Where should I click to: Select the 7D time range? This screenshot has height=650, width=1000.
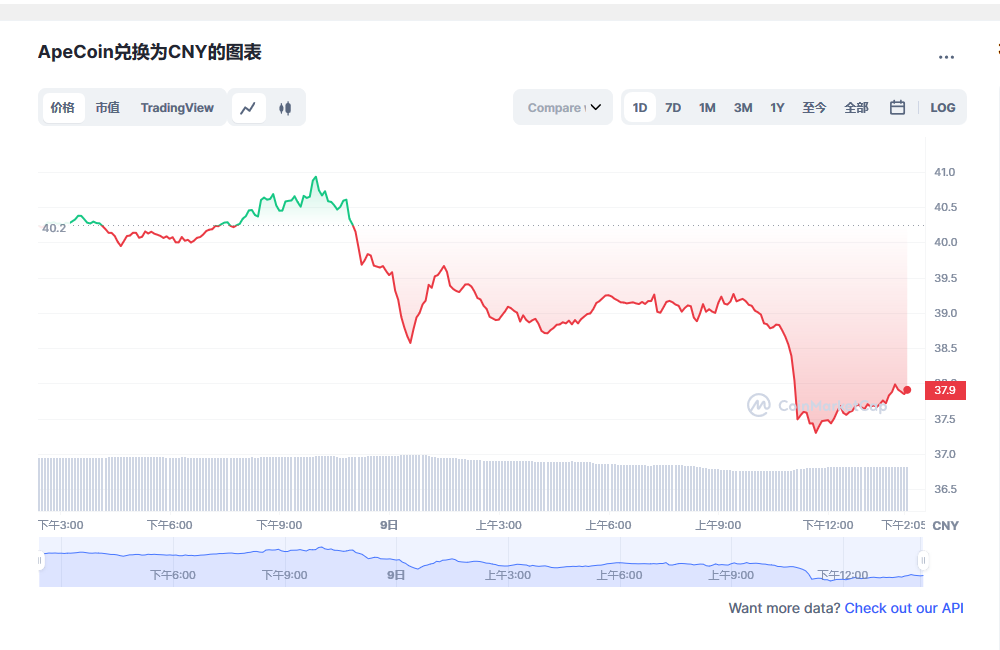coord(673,107)
